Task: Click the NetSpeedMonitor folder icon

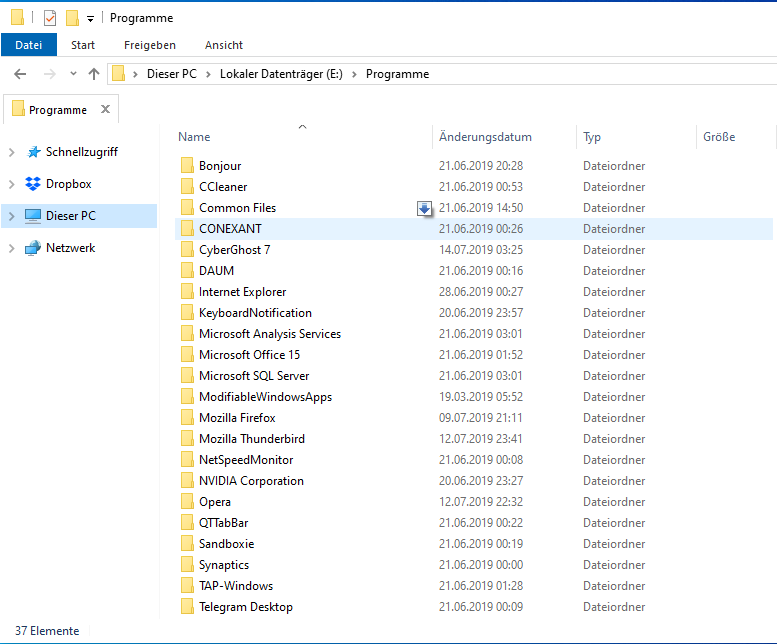Action: point(187,460)
